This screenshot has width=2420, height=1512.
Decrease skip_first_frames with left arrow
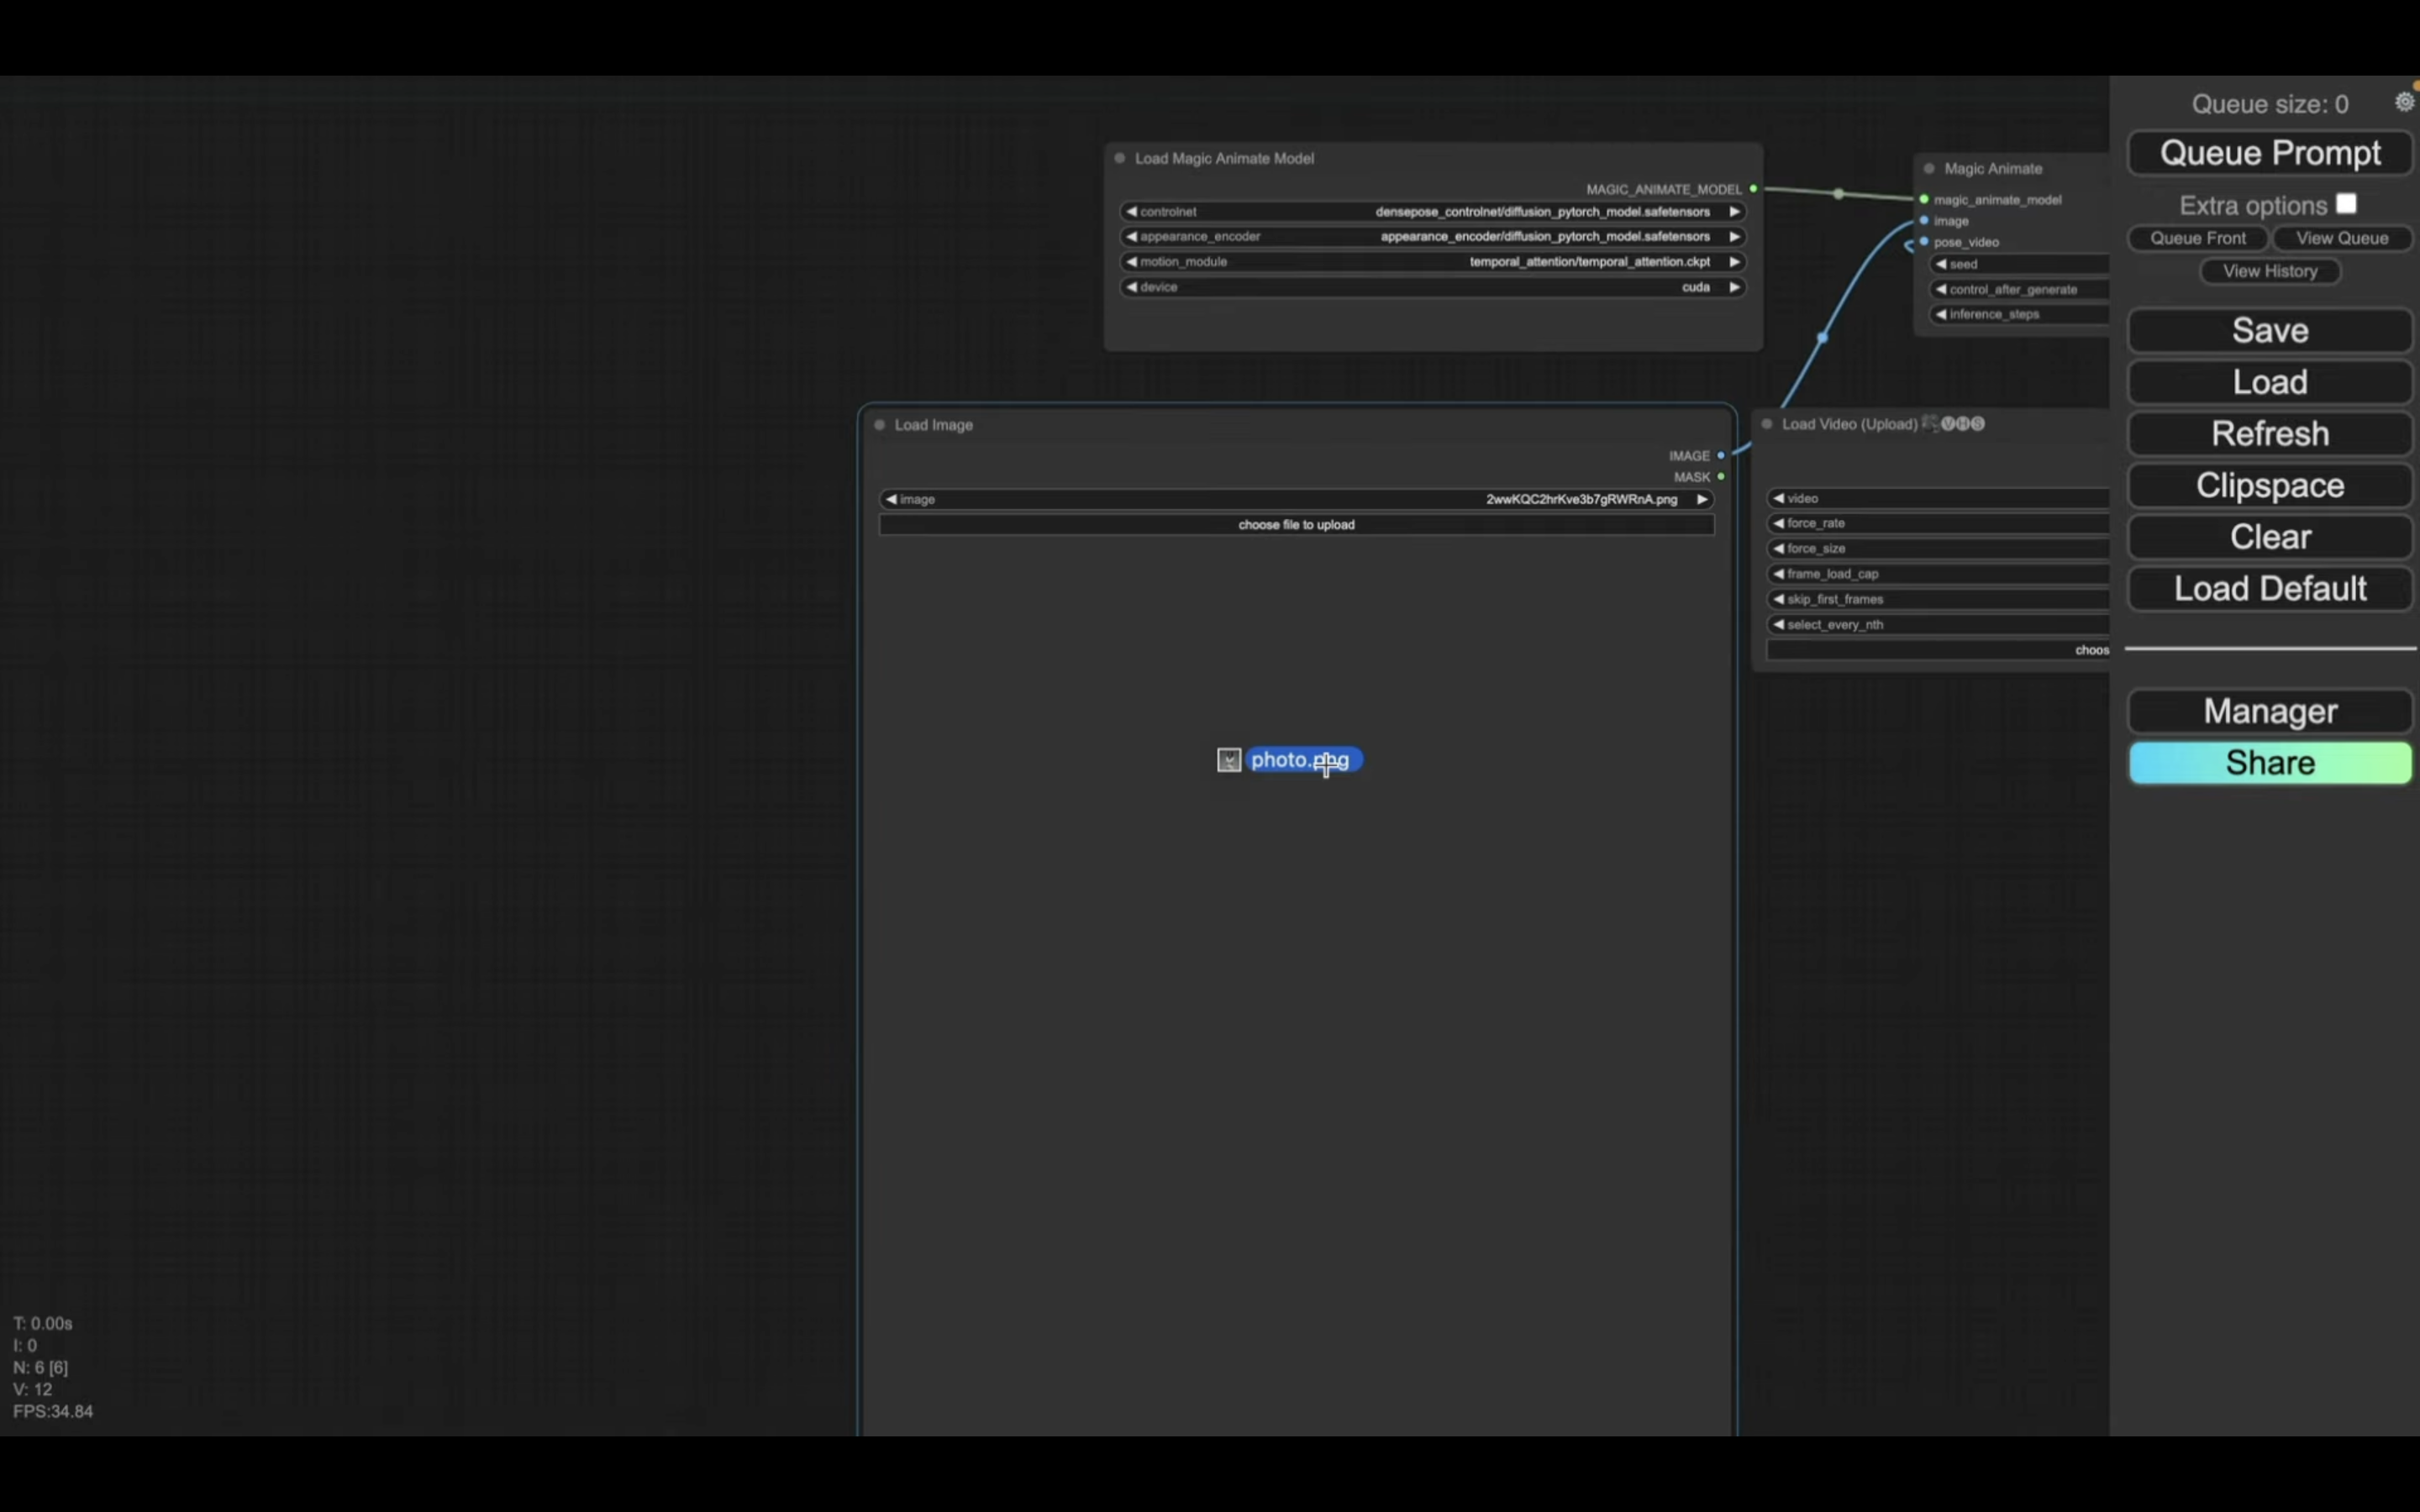pos(1779,599)
